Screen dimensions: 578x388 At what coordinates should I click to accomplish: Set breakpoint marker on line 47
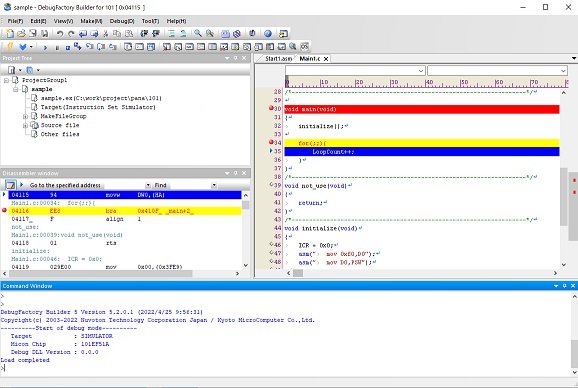click(271, 252)
